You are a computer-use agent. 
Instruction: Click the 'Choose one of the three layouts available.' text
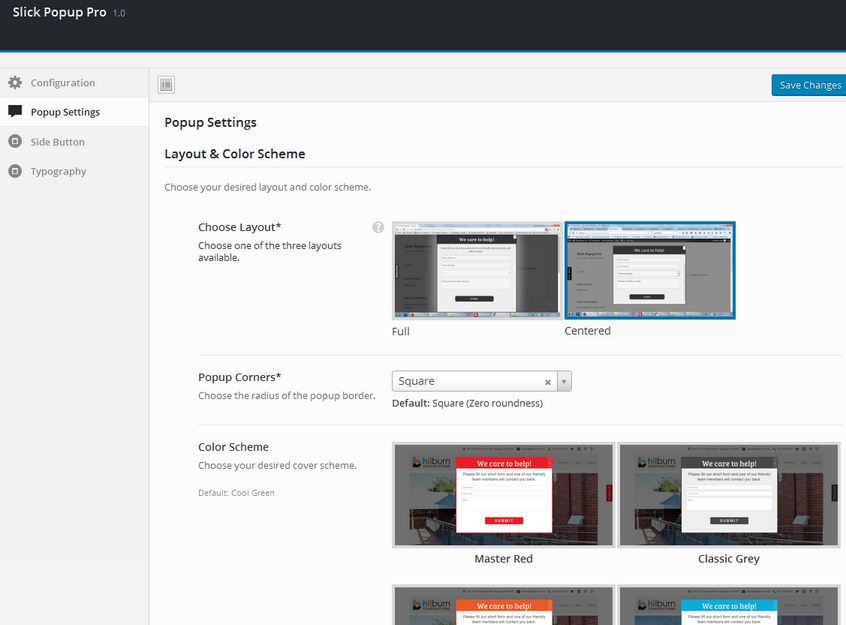pyautogui.click(x=270, y=252)
